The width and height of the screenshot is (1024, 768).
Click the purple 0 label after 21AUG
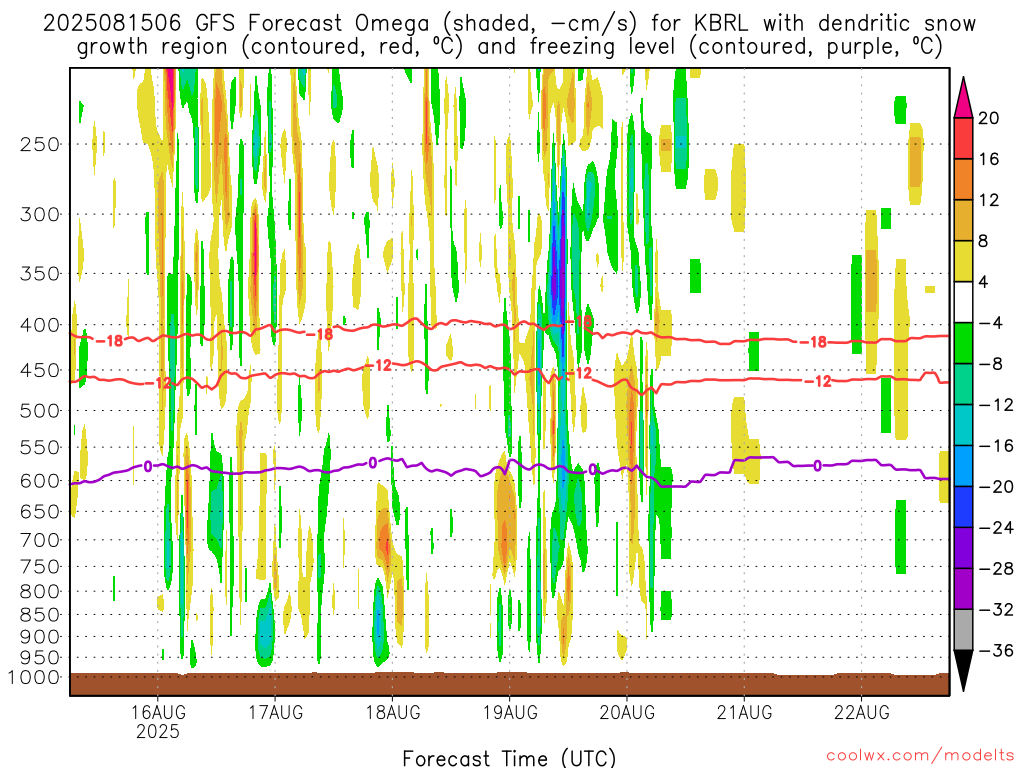tap(818, 466)
